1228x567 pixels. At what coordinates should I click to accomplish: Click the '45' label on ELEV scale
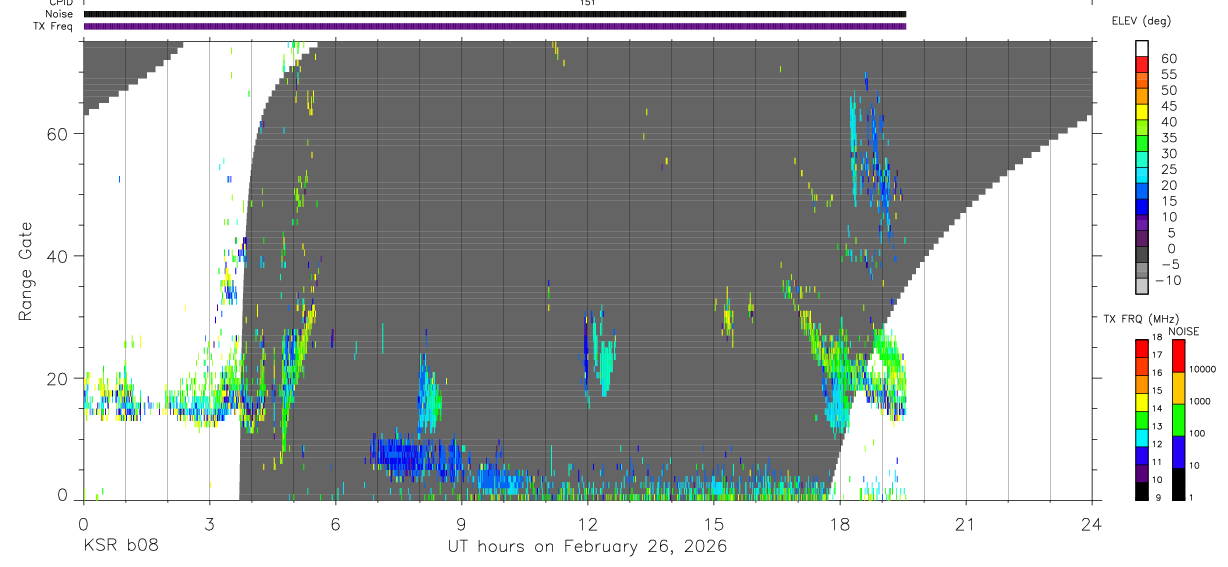[x=1168, y=106]
